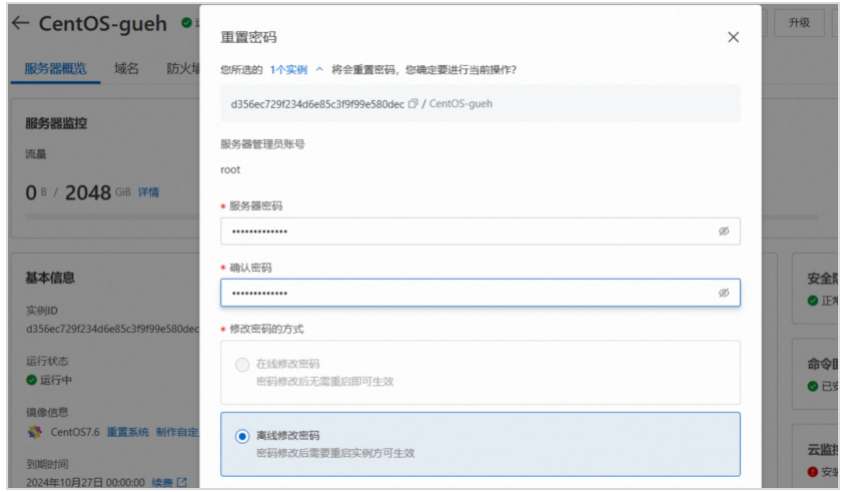Collapse the 1个实例 list chevron
Image resolution: width=842 pixels, height=492 pixels.
[x=319, y=70]
